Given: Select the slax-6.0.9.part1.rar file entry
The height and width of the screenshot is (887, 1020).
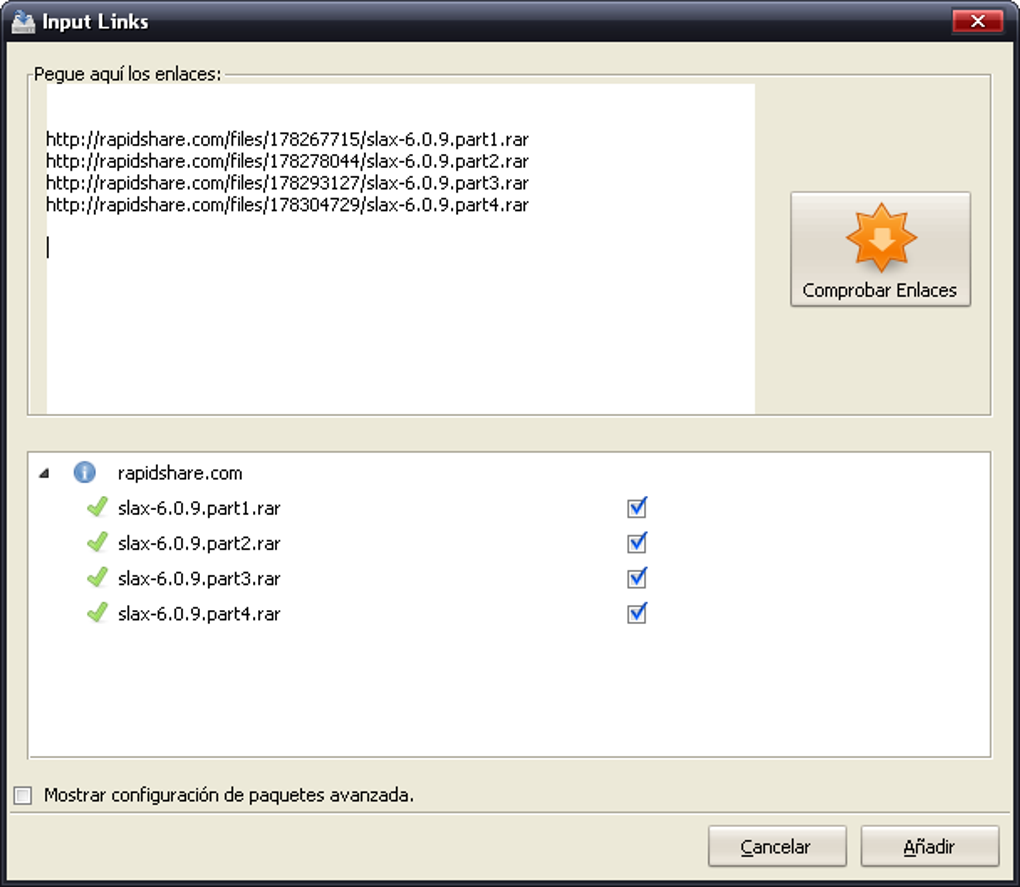Looking at the screenshot, I should tap(199, 509).
